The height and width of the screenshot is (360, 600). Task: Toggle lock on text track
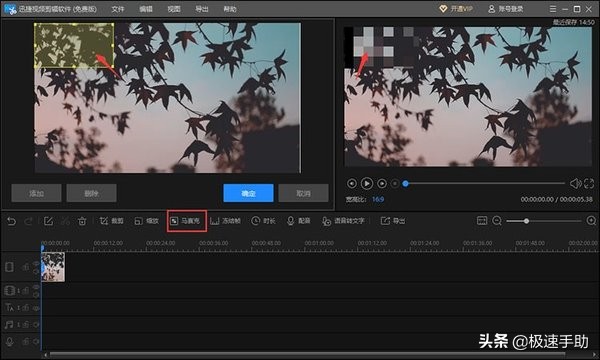coord(26,308)
